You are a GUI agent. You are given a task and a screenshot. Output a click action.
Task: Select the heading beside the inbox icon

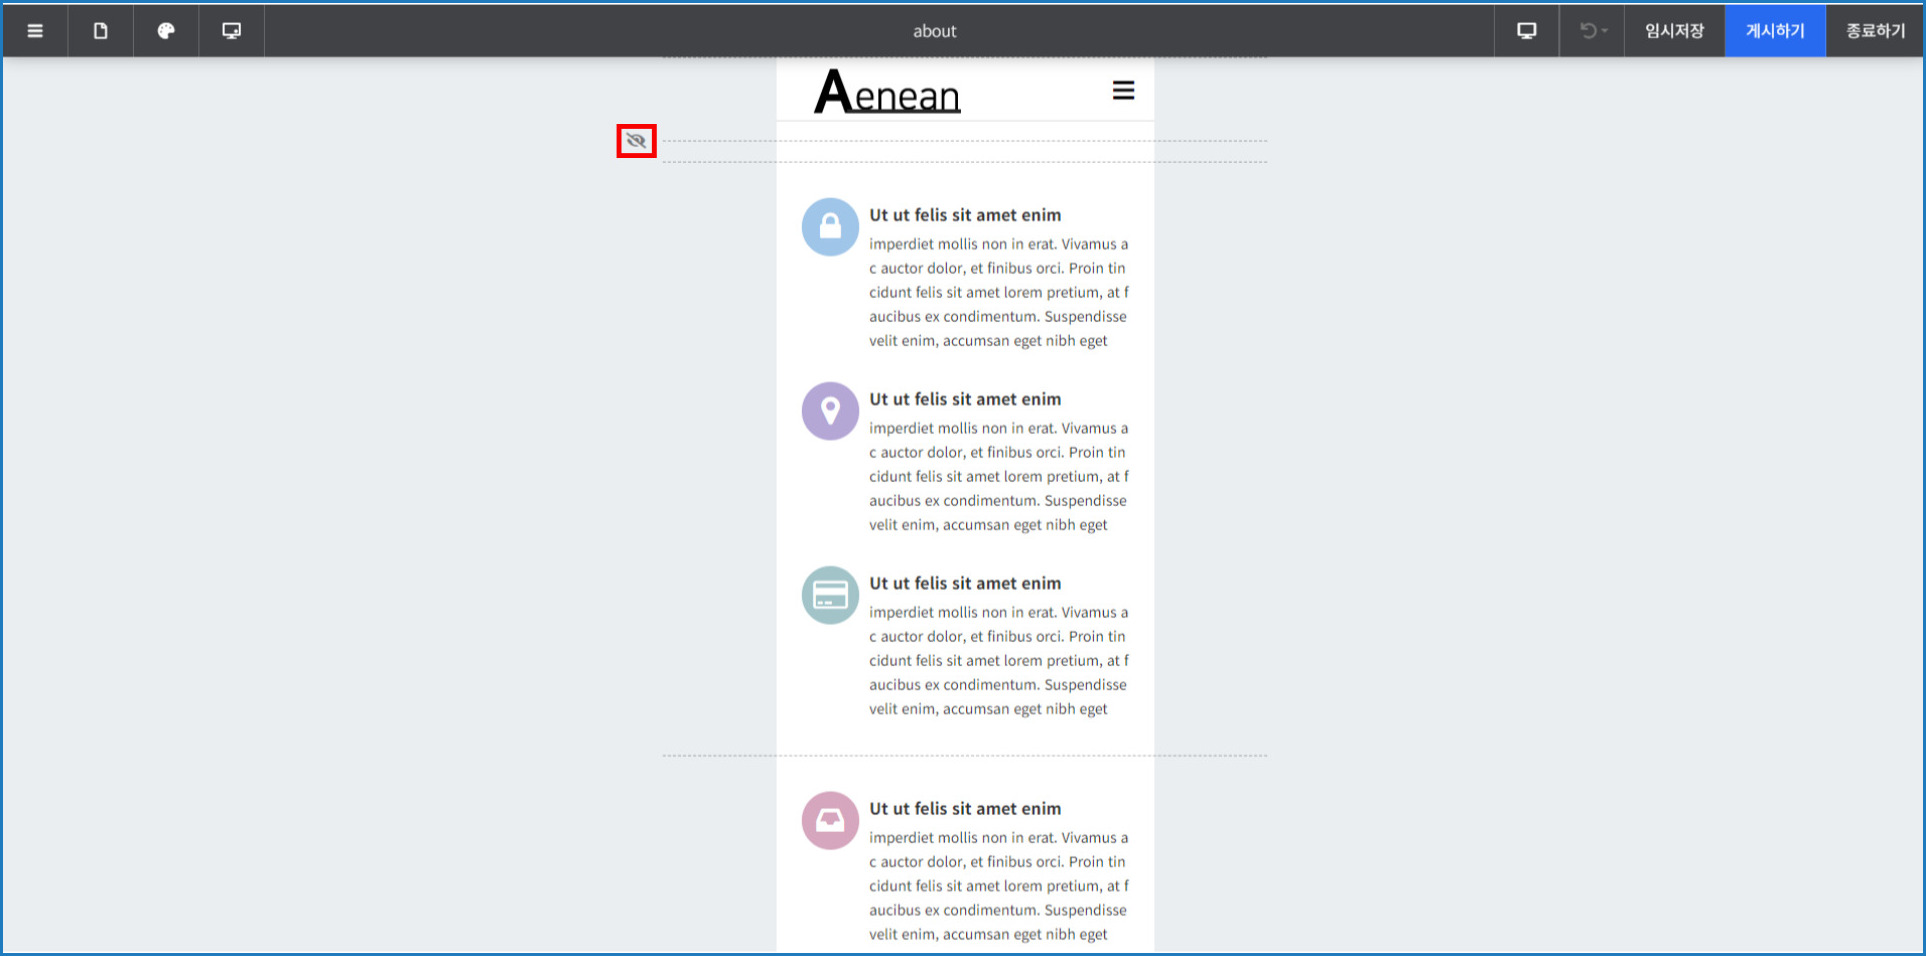tap(965, 809)
